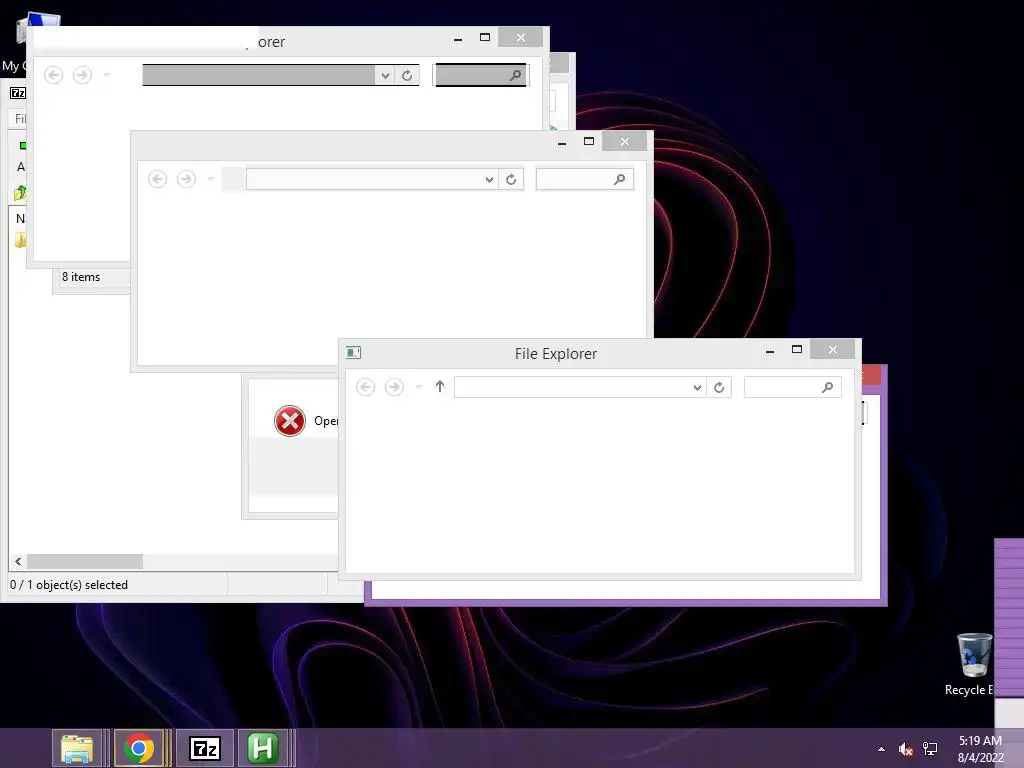This screenshot has width=1024, height=768.
Task: Click the muted volume tray icon
Action: [x=905, y=749]
